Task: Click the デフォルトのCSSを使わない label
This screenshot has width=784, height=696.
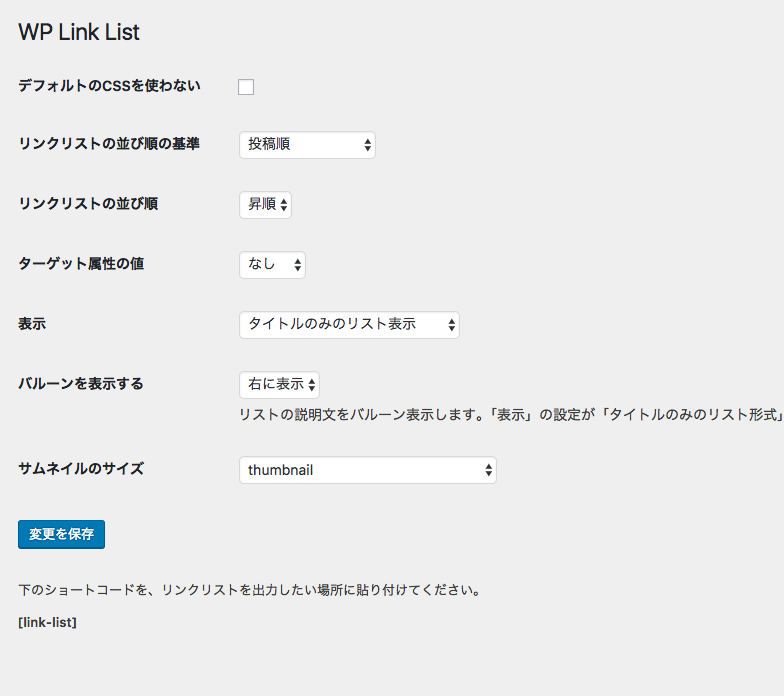Action: tap(110, 86)
